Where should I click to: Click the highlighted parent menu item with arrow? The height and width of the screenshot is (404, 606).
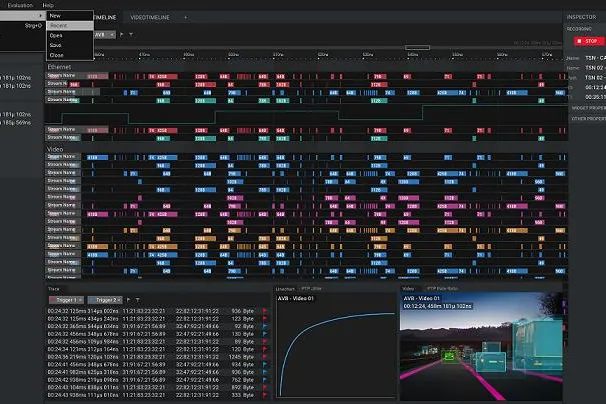click(x=22, y=16)
